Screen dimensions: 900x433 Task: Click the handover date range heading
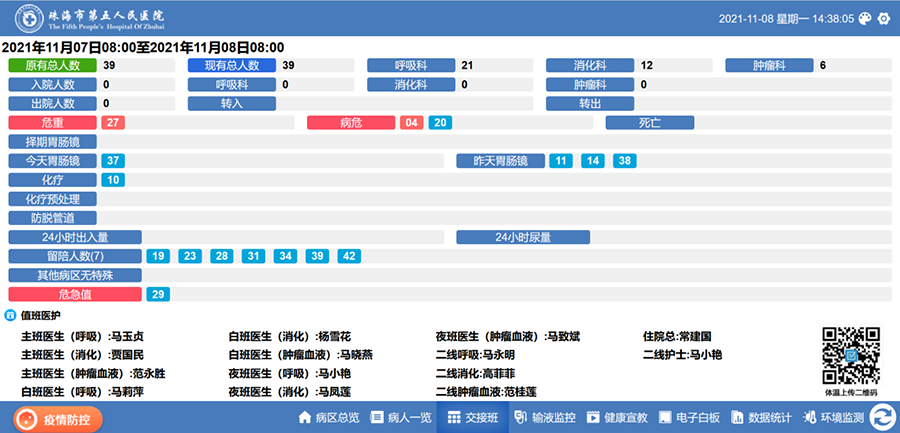coord(142,47)
